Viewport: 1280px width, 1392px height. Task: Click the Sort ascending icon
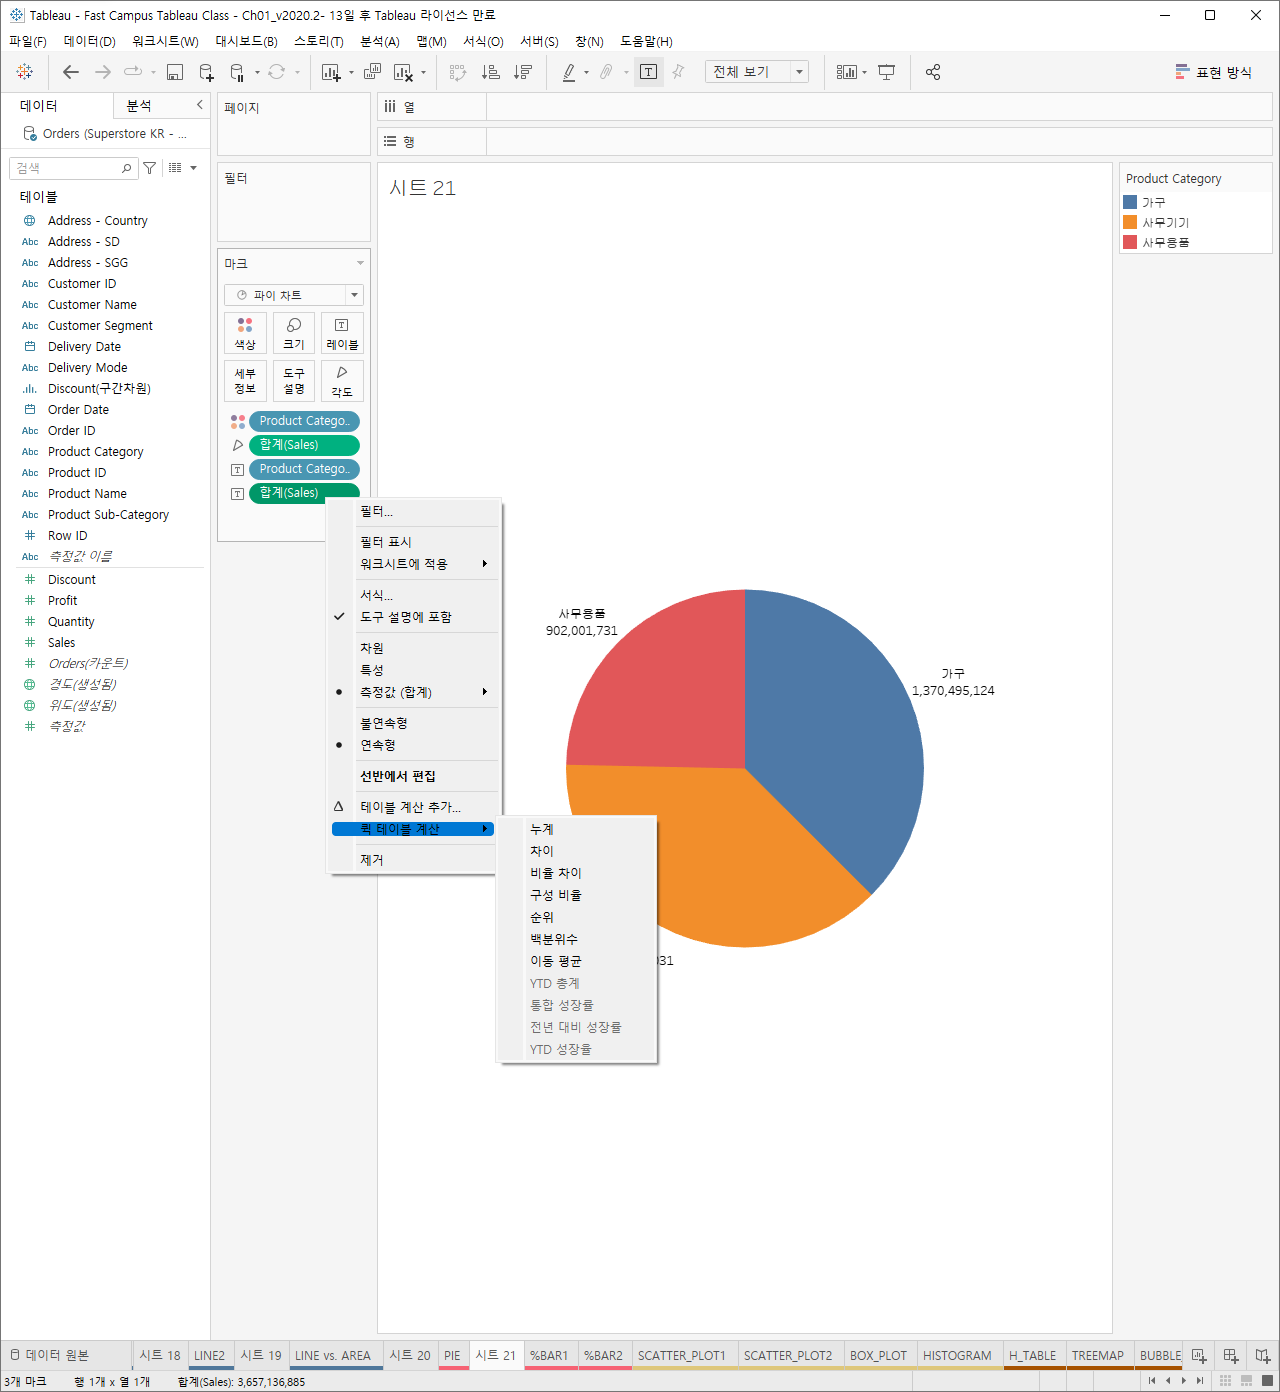pyautogui.click(x=490, y=72)
